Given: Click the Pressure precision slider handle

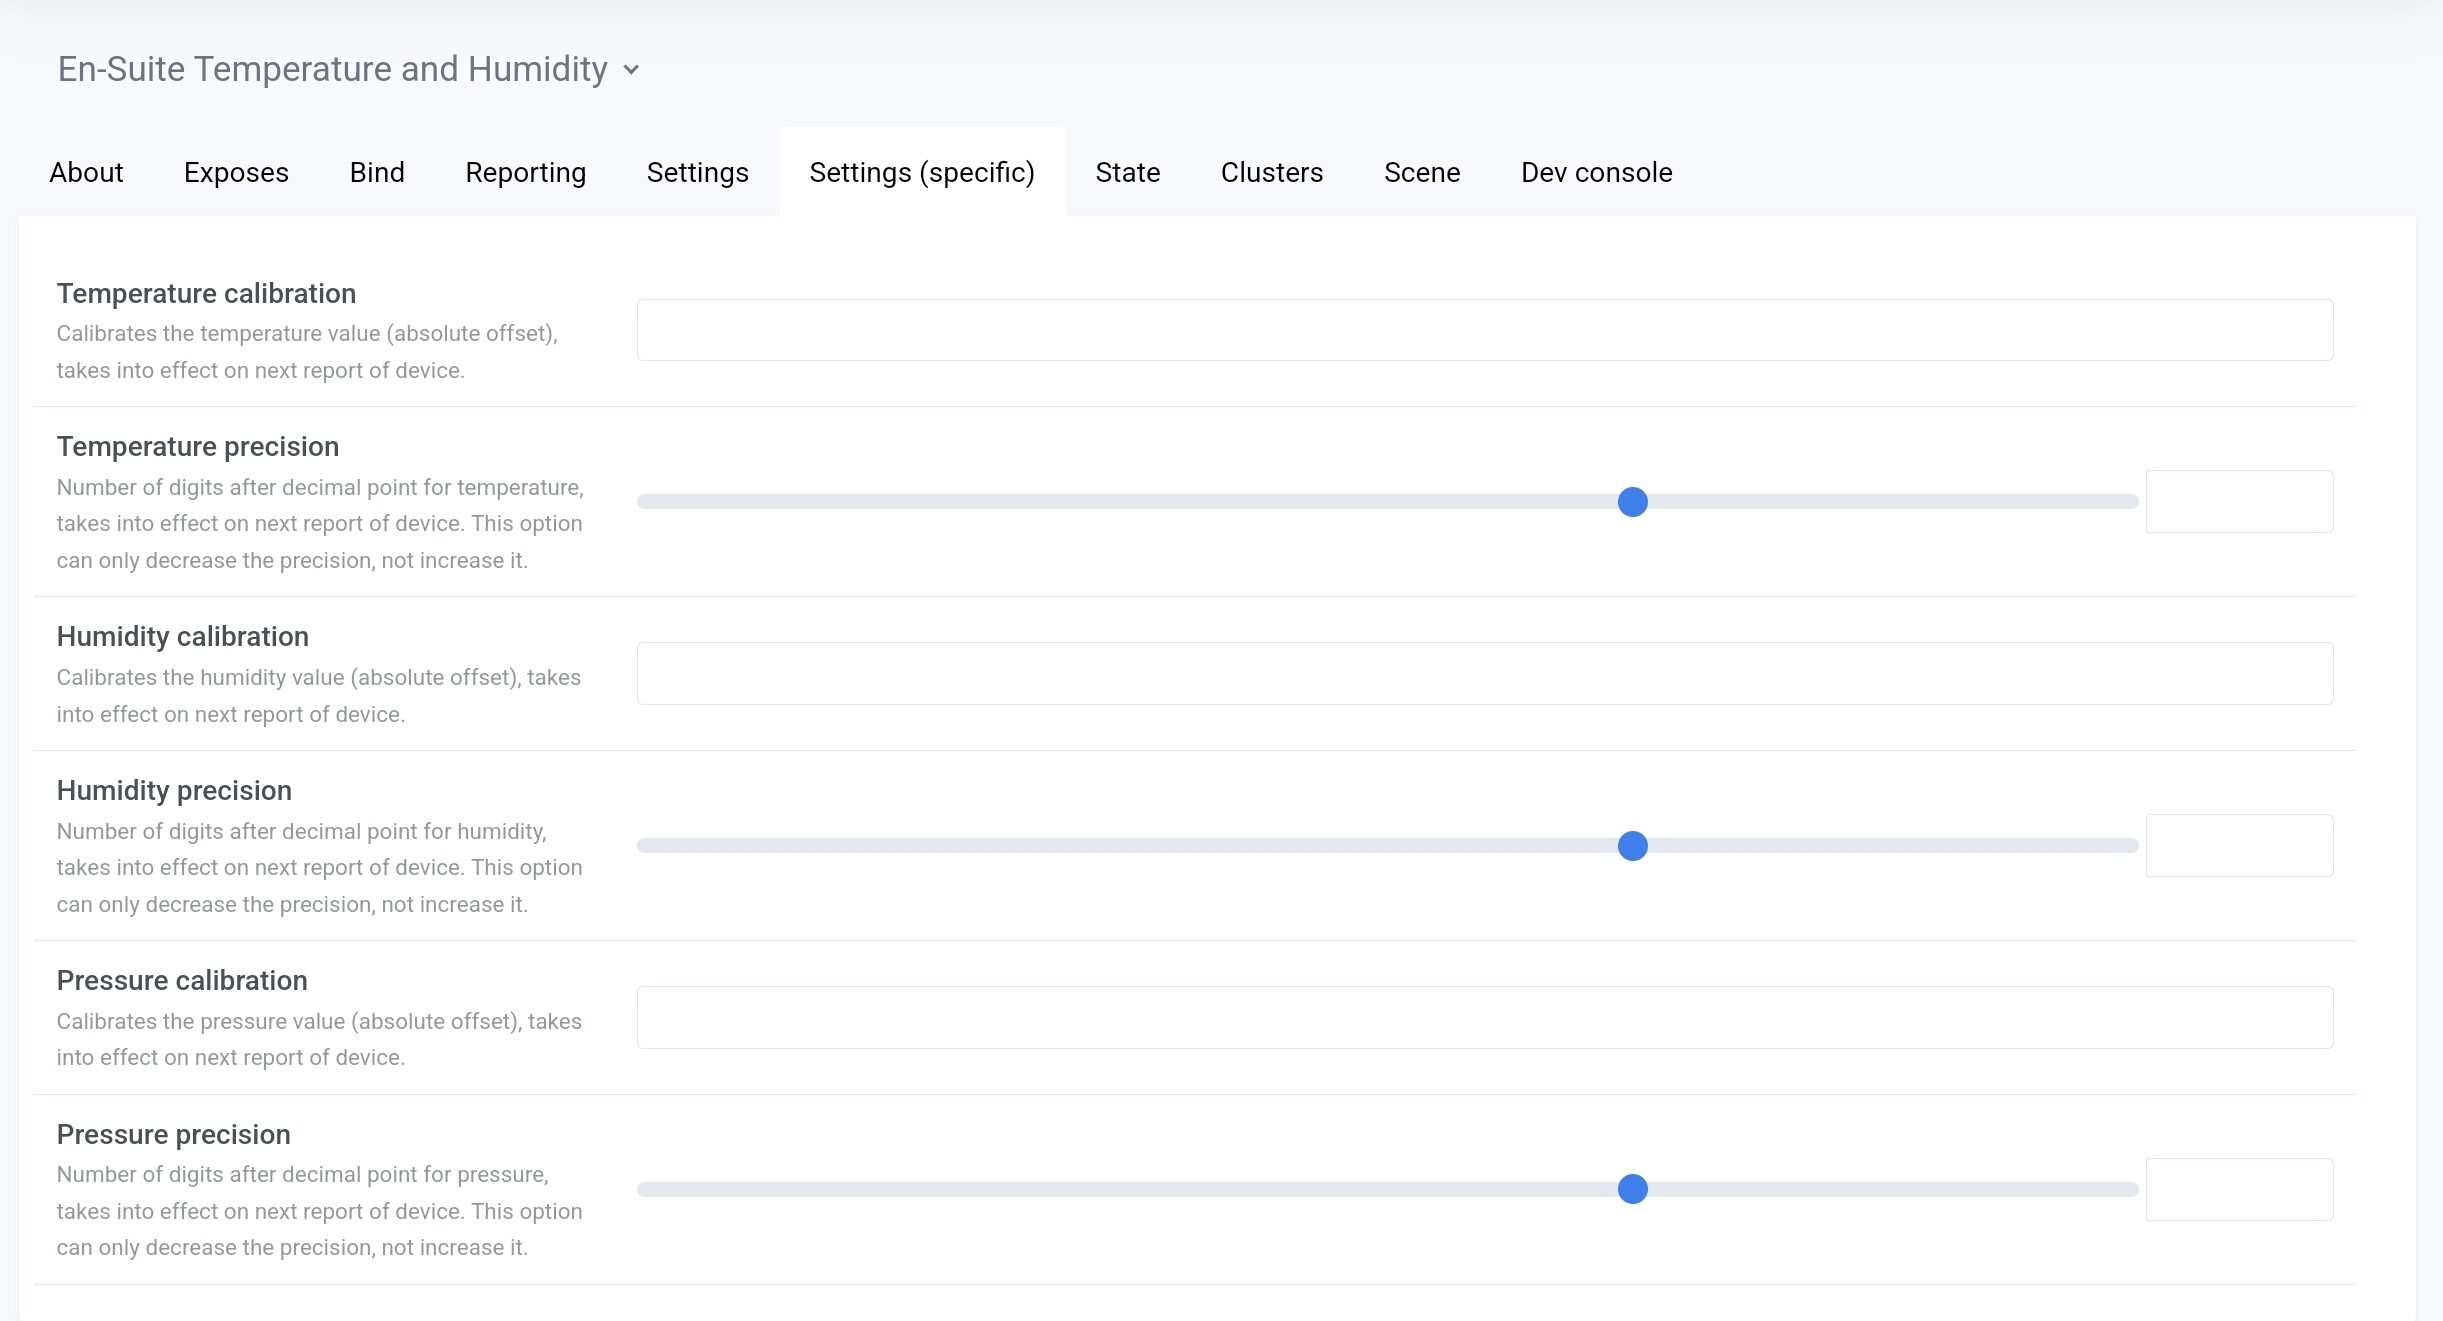Looking at the screenshot, I should [1633, 1189].
